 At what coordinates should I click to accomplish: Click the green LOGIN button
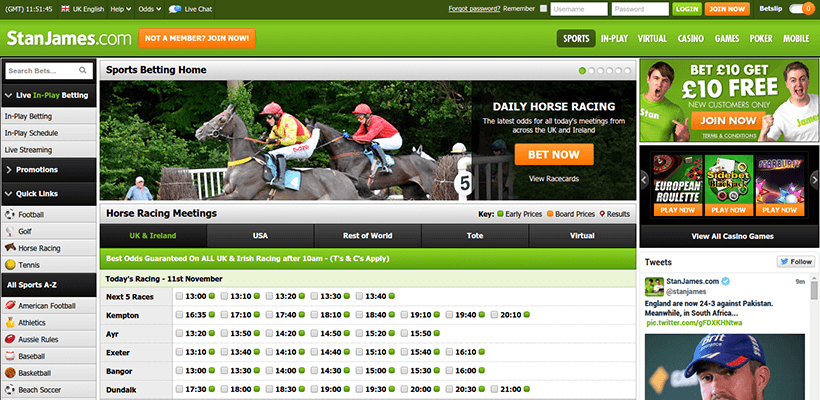[x=687, y=9]
